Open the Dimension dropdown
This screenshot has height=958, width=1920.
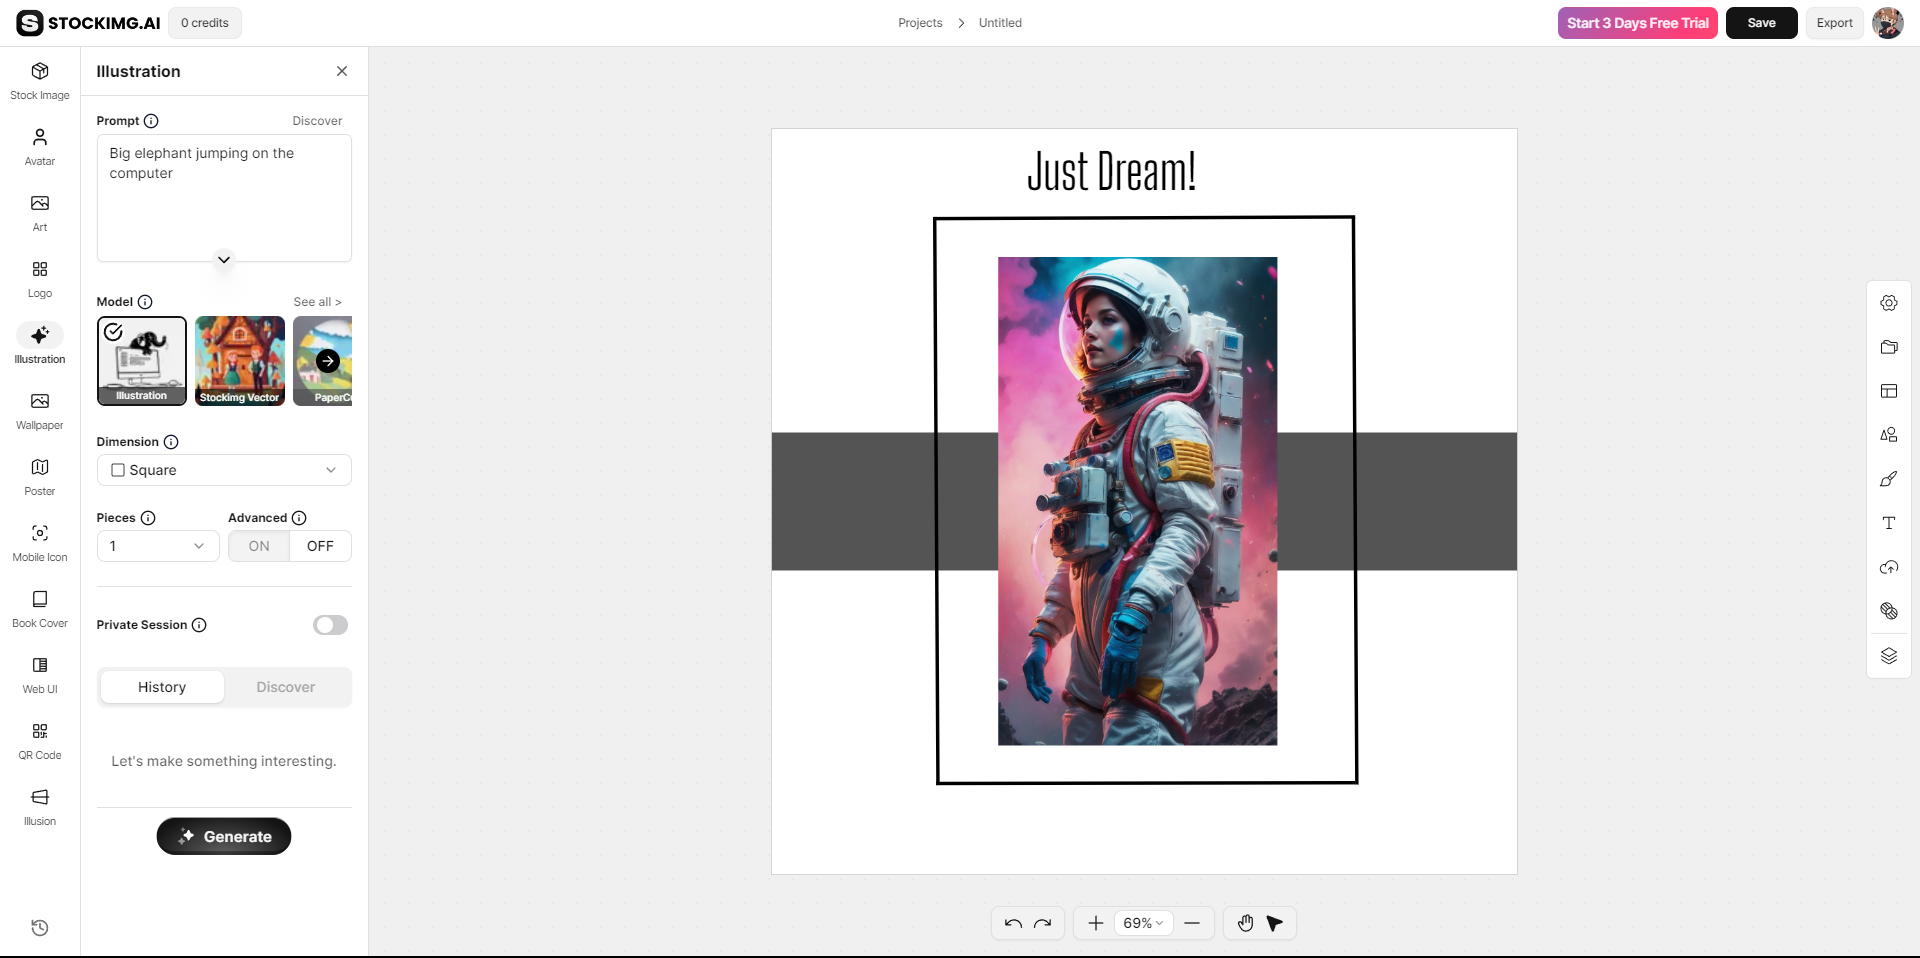click(x=223, y=470)
